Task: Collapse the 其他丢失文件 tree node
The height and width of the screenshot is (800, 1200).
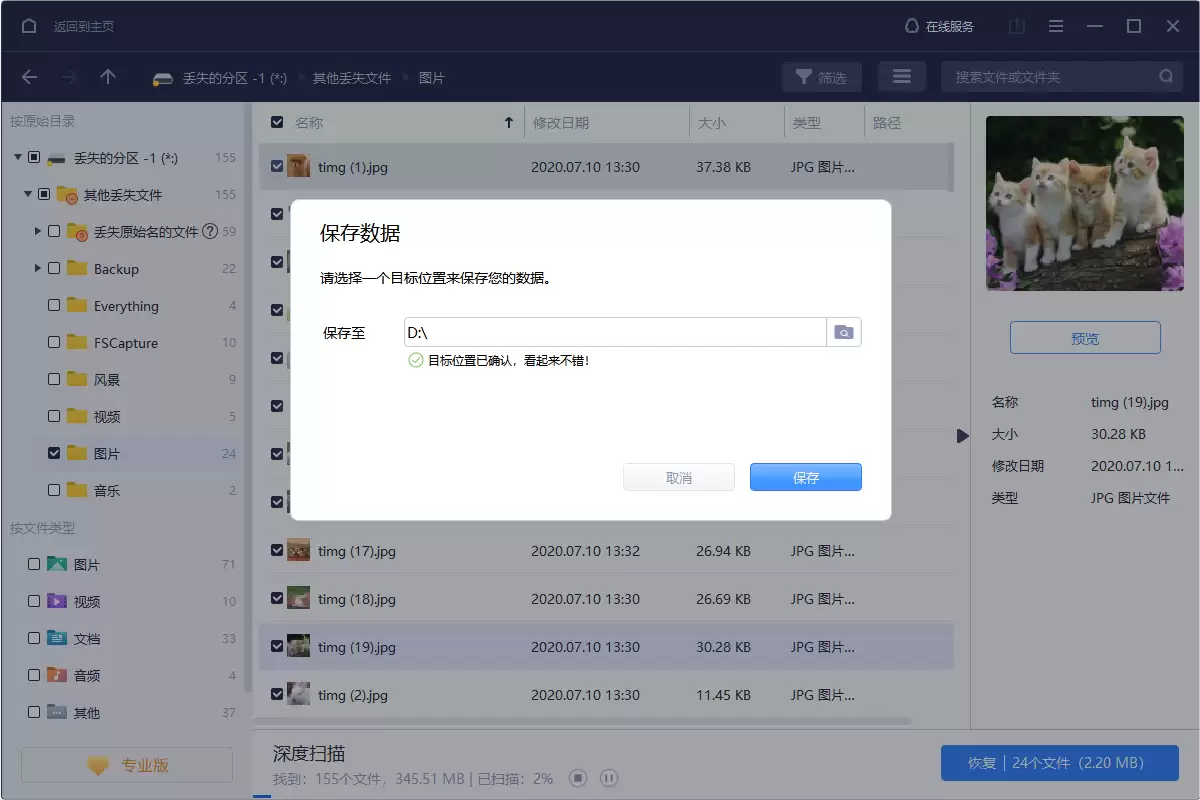Action: [28, 194]
